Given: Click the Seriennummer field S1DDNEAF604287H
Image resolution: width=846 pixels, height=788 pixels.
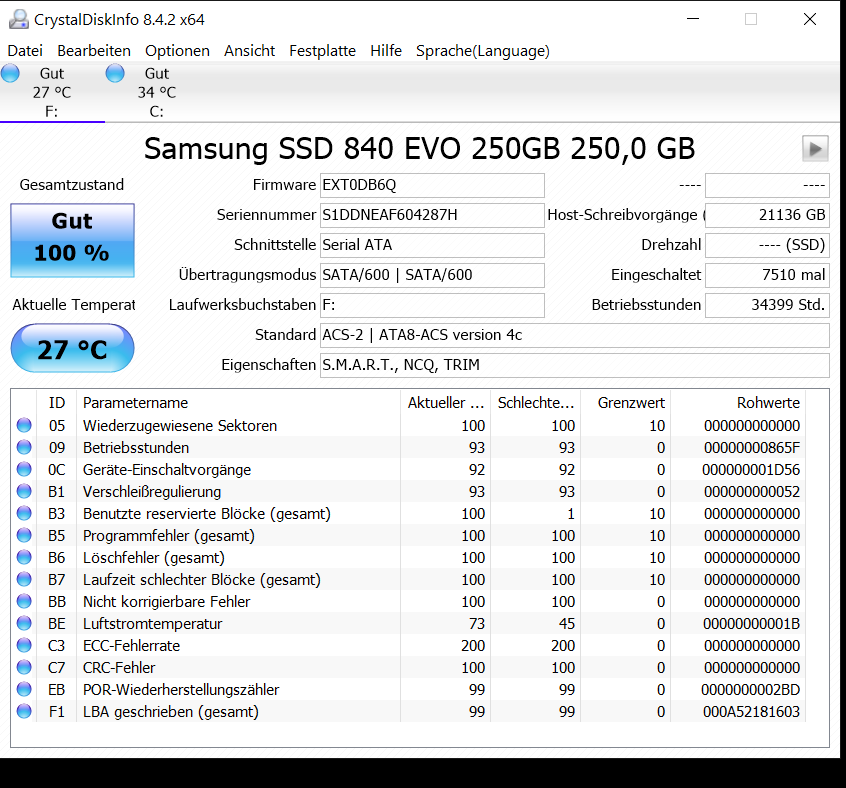Looking at the screenshot, I should click(x=432, y=215).
